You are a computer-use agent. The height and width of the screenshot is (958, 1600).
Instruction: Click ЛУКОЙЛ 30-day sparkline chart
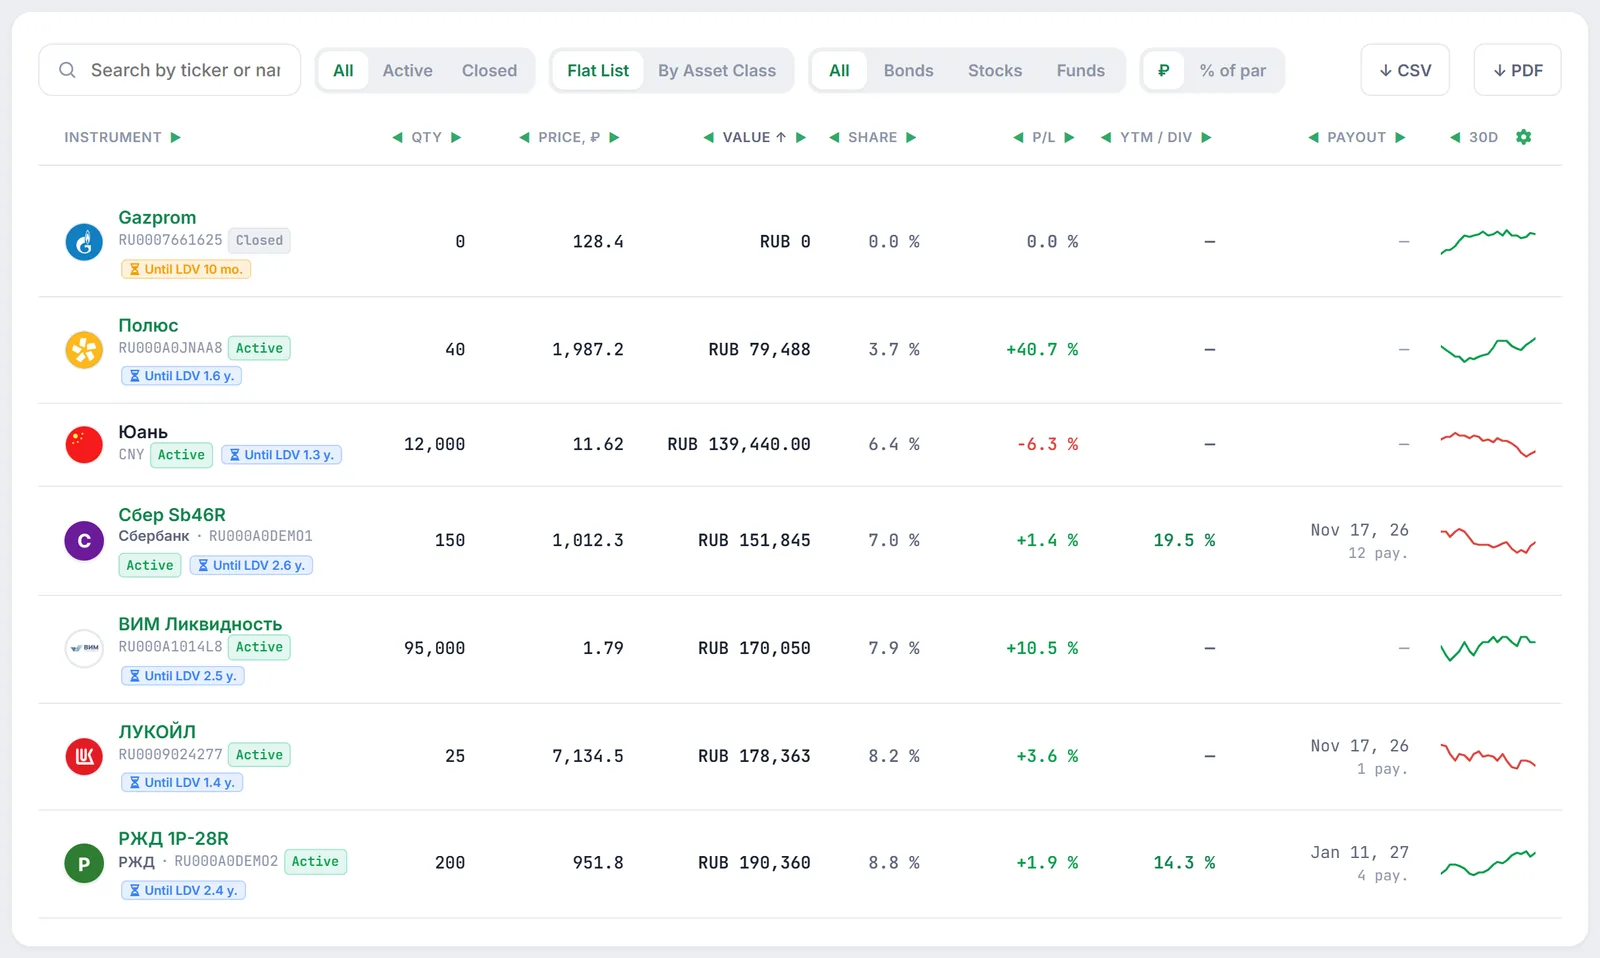click(x=1487, y=757)
